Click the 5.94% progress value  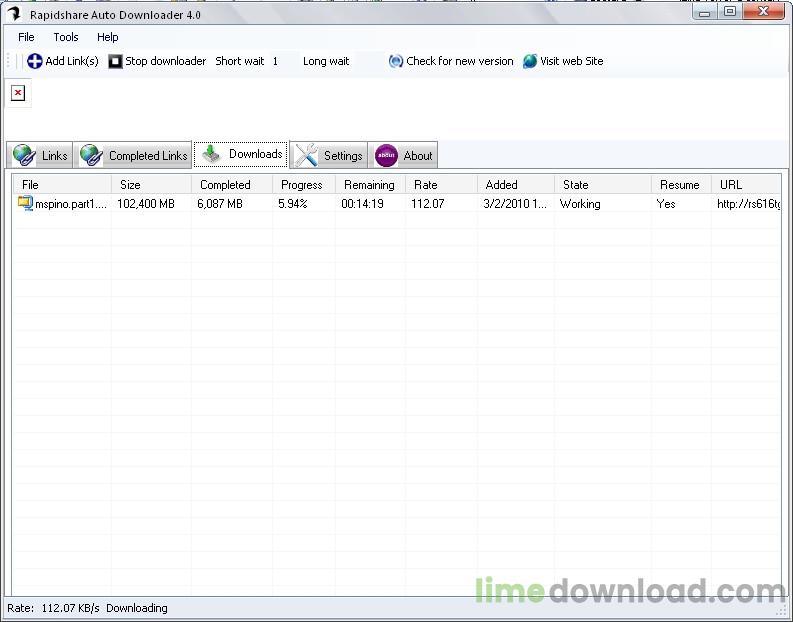click(x=293, y=204)
